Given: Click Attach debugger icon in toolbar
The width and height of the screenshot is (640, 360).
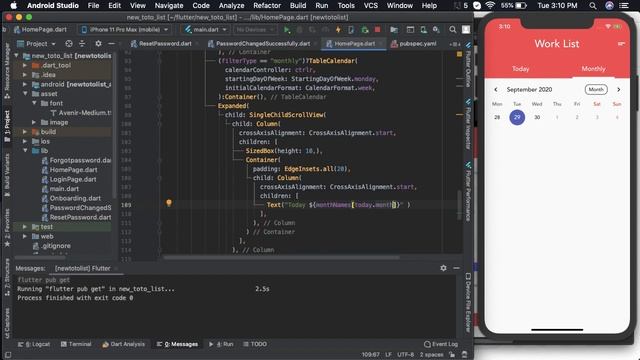Looking at the screenshot, I should click(364, 30).
